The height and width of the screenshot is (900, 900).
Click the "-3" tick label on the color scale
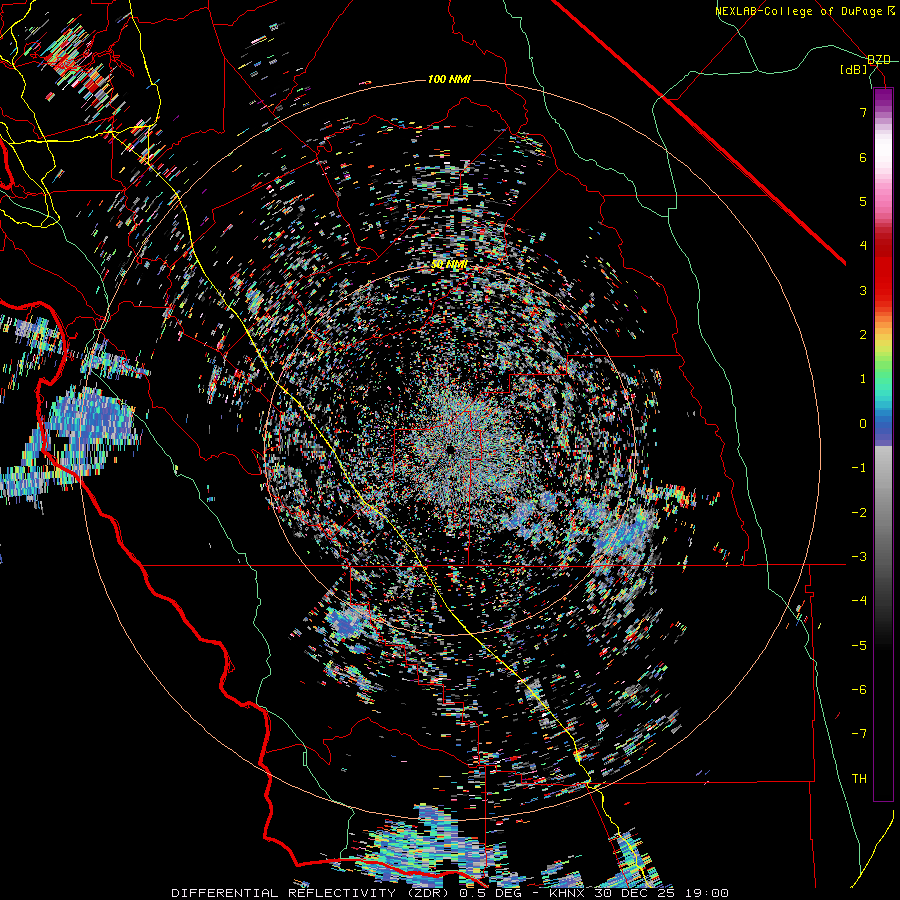859,557
